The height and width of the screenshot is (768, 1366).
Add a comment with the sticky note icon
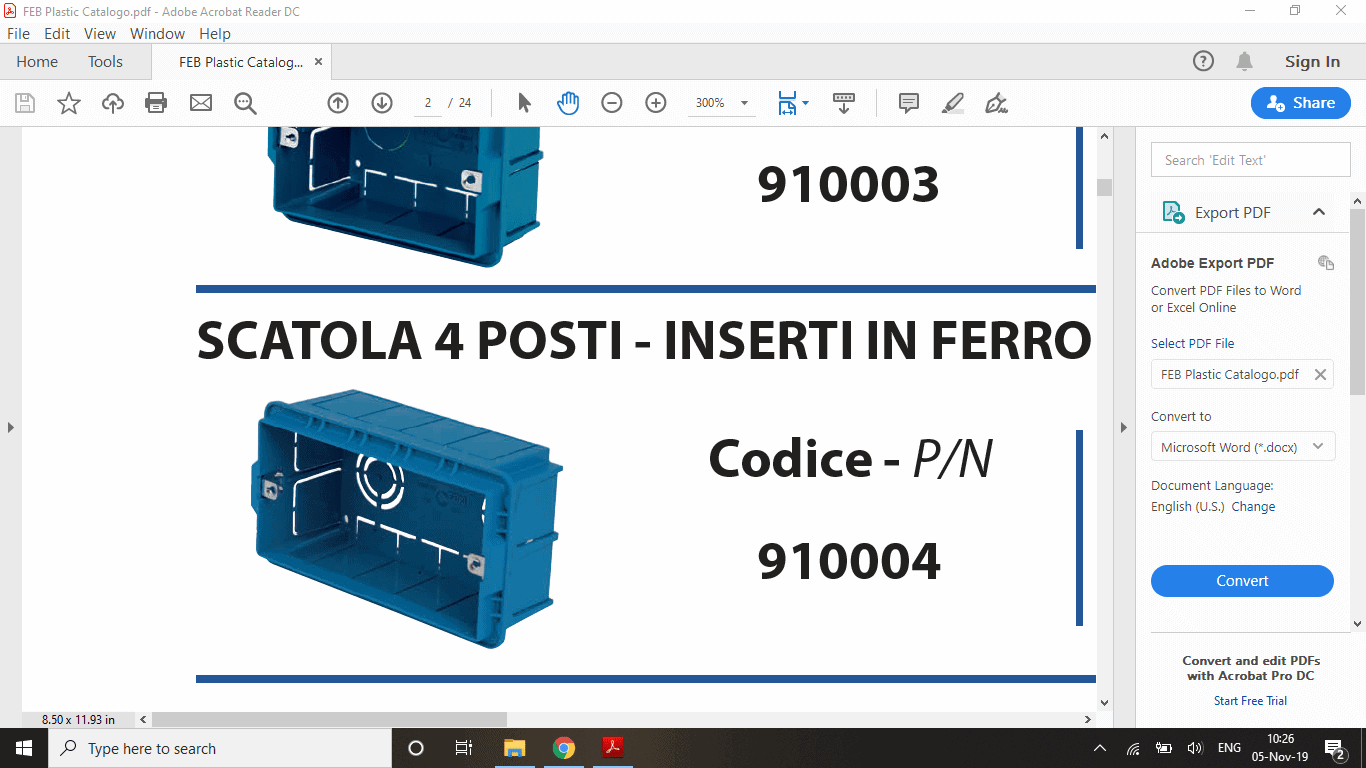[909, 103]
